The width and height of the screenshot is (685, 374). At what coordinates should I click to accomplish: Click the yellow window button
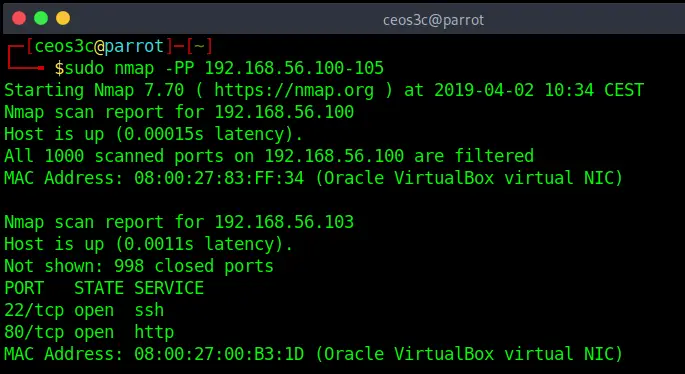pos(63,18)
